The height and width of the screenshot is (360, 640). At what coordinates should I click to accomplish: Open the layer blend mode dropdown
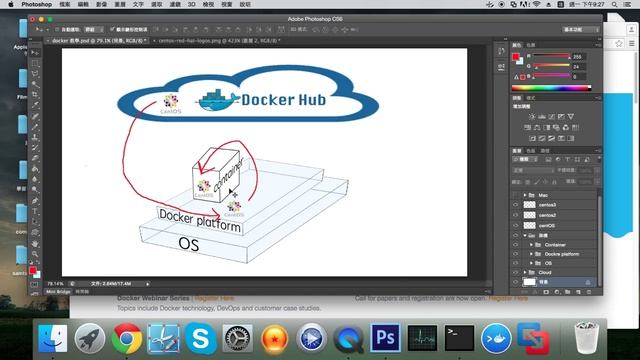point(533,170)
